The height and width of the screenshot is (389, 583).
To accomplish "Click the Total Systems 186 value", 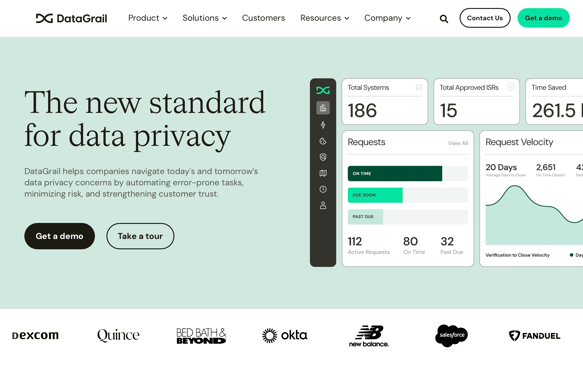I will (362, 111).
